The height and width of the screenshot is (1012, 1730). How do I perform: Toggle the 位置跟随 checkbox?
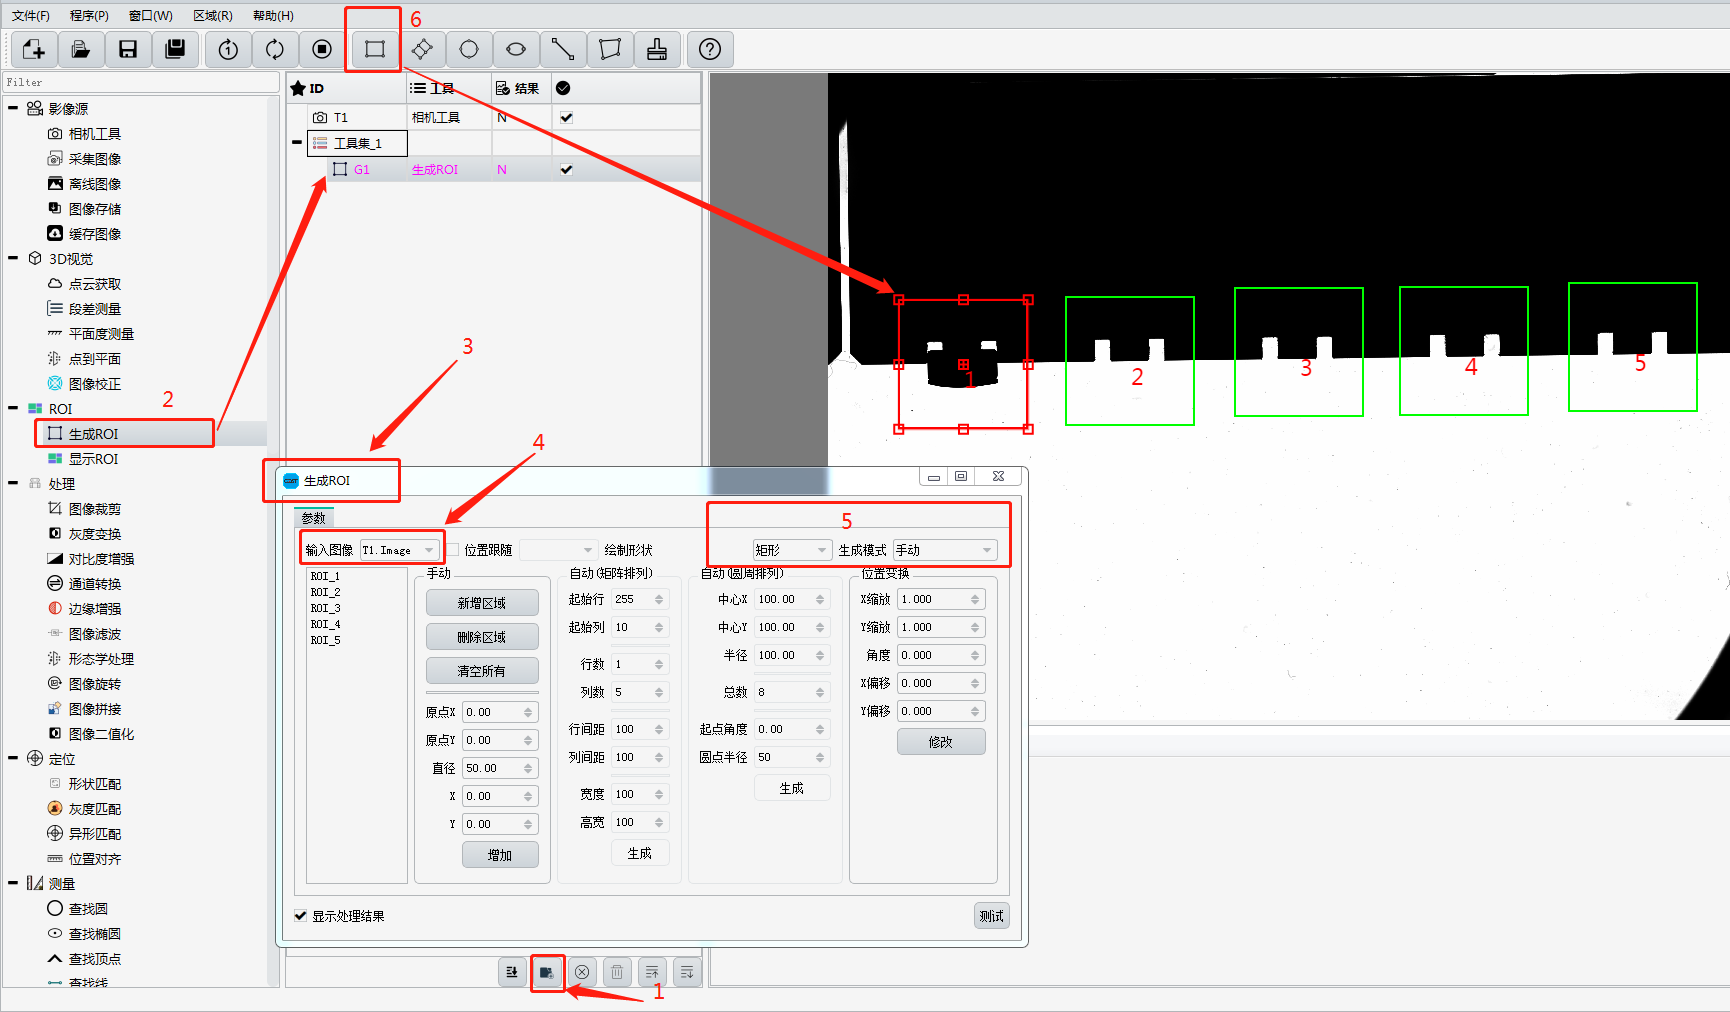point(452,550)
